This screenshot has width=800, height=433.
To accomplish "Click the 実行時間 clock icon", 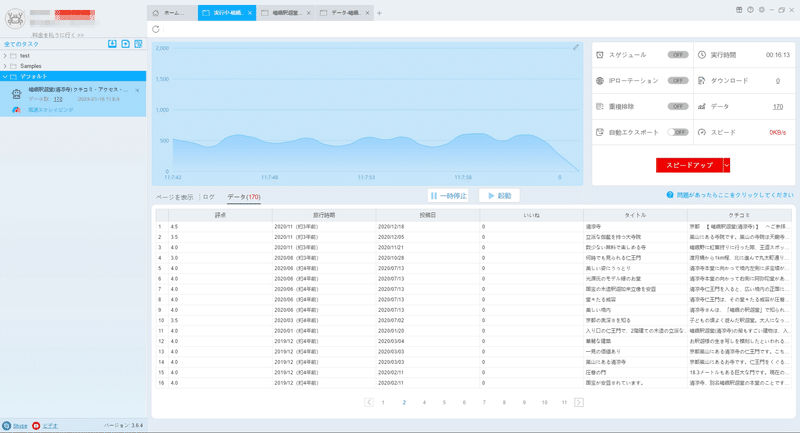I will 702,55.
